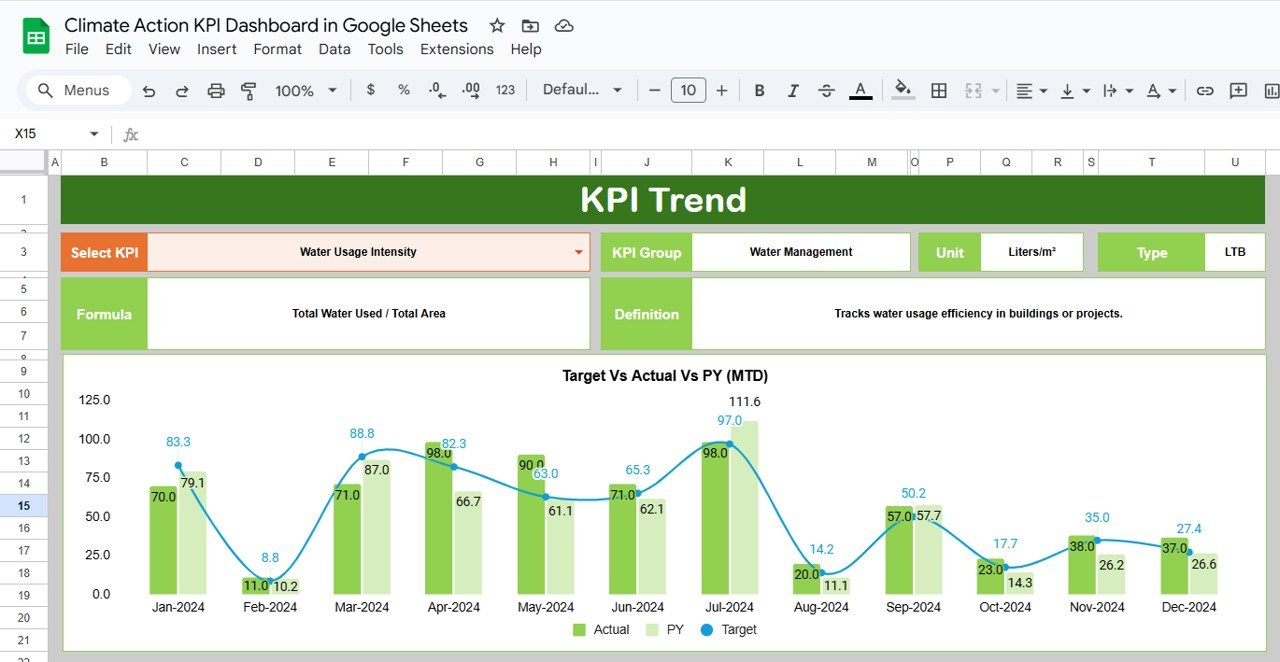Open text wrapping options
This screenshot has width=1280, height=662.
1117,90
